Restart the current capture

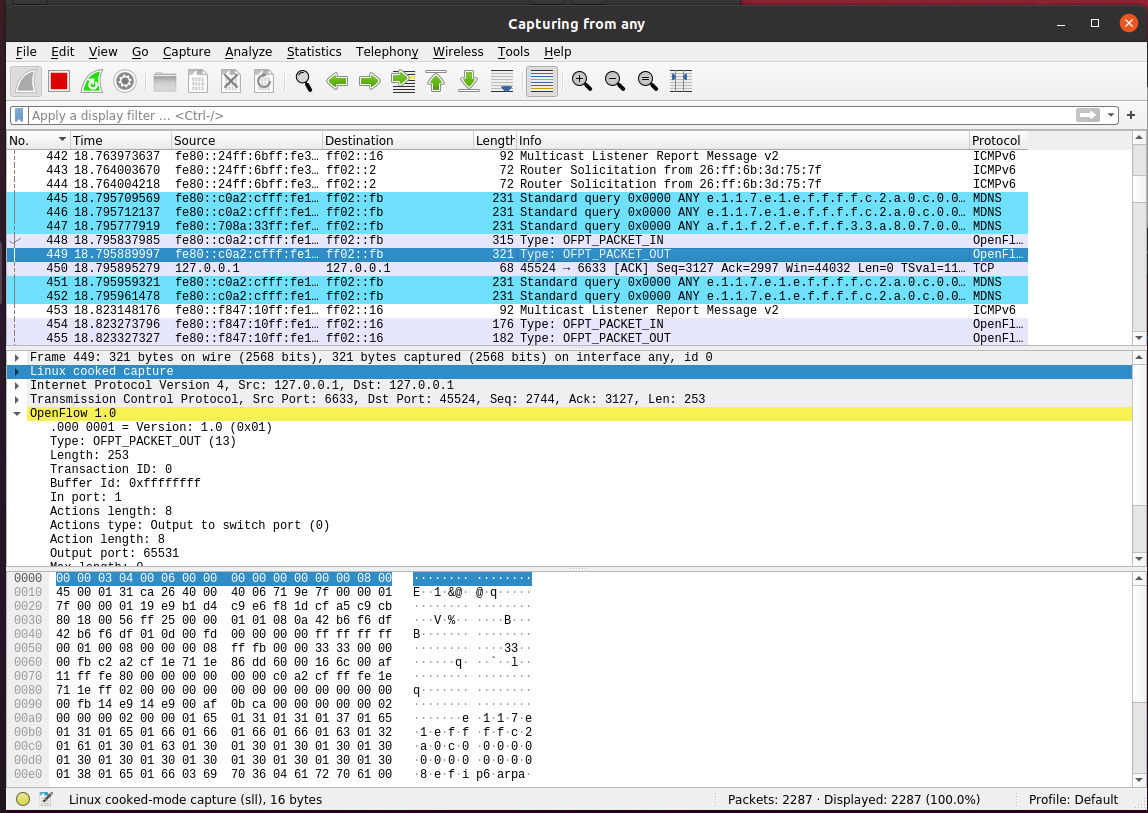coord(92,81)
